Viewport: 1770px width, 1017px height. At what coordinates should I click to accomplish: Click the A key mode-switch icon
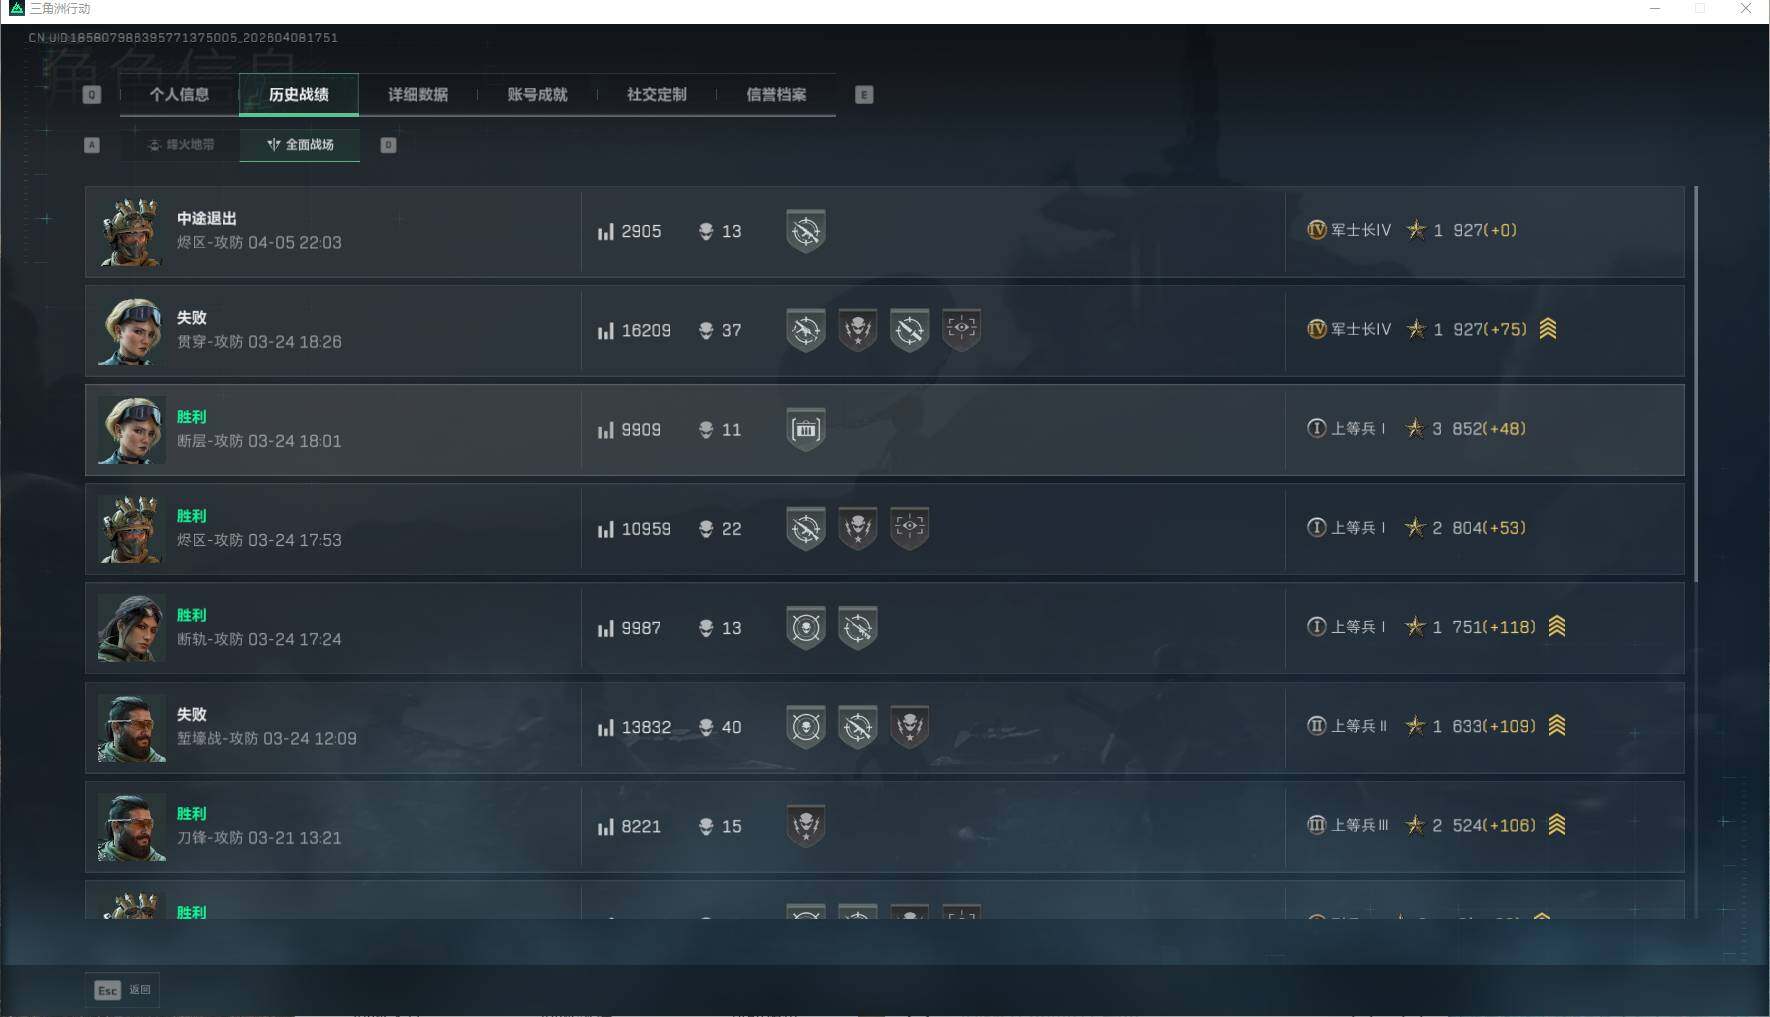pyautogui.click(x=92, y=145)
